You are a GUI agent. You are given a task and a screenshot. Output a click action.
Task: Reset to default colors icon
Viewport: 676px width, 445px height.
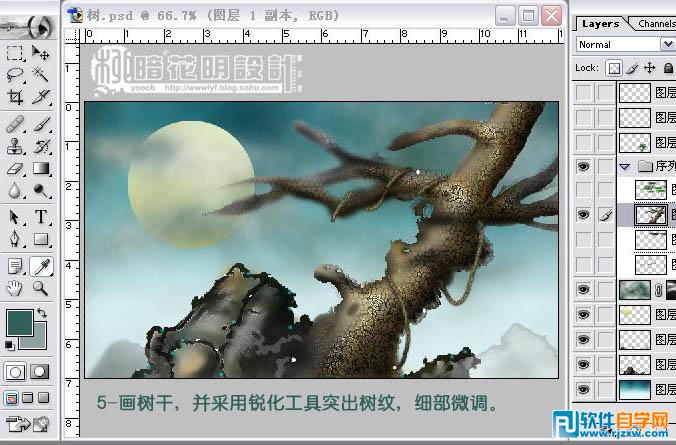coord(9,345)
